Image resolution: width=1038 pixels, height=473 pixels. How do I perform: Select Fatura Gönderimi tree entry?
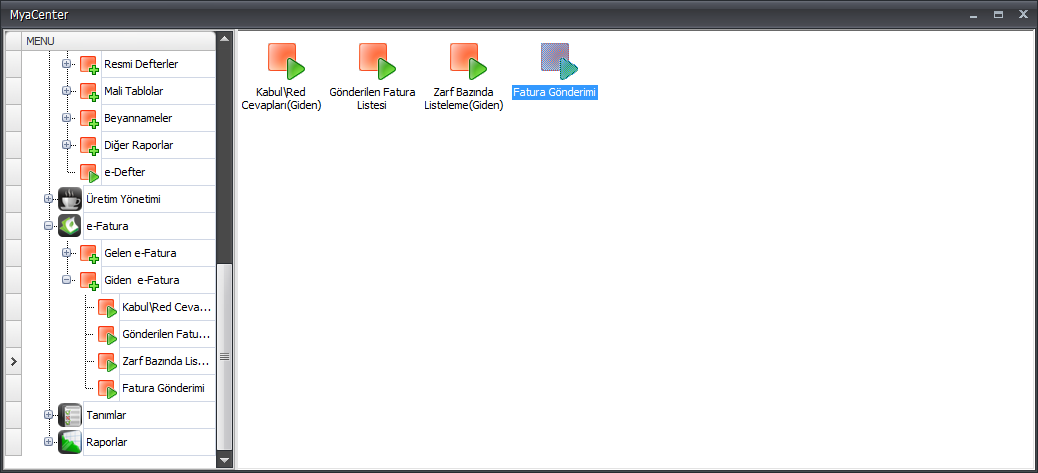[164, 388]
